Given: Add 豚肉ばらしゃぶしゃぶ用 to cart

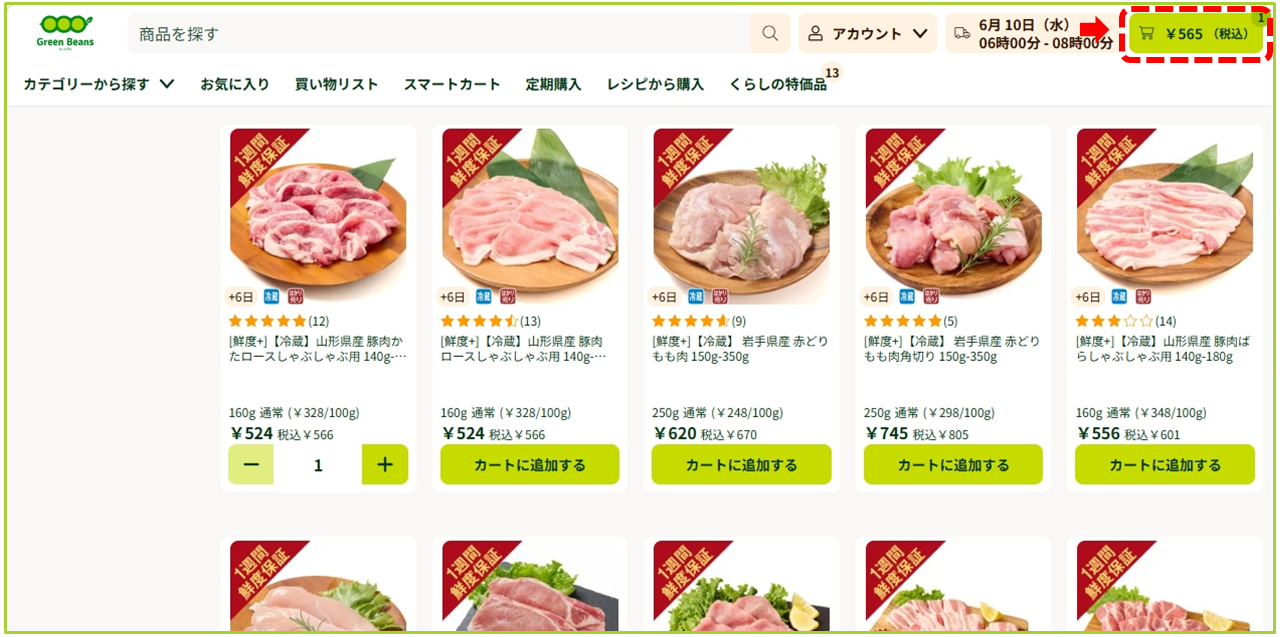Looking at the screenshot, I should click(x=1165, y=465).
